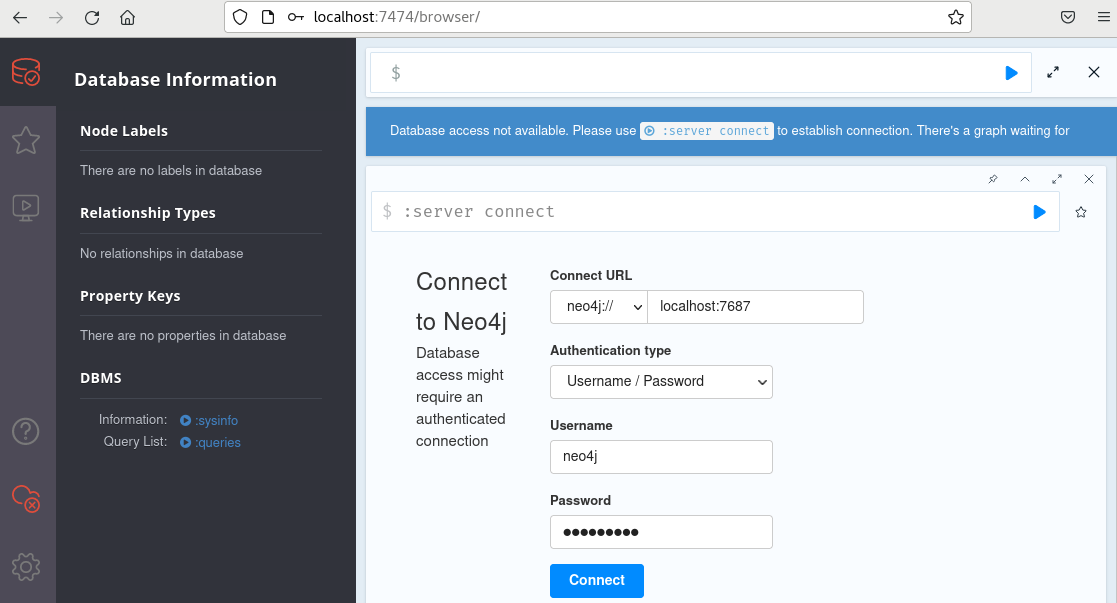The width and height of the screenshot is (1117, 603).
Task: Click the Database Information title
Action: click(175, 79)
